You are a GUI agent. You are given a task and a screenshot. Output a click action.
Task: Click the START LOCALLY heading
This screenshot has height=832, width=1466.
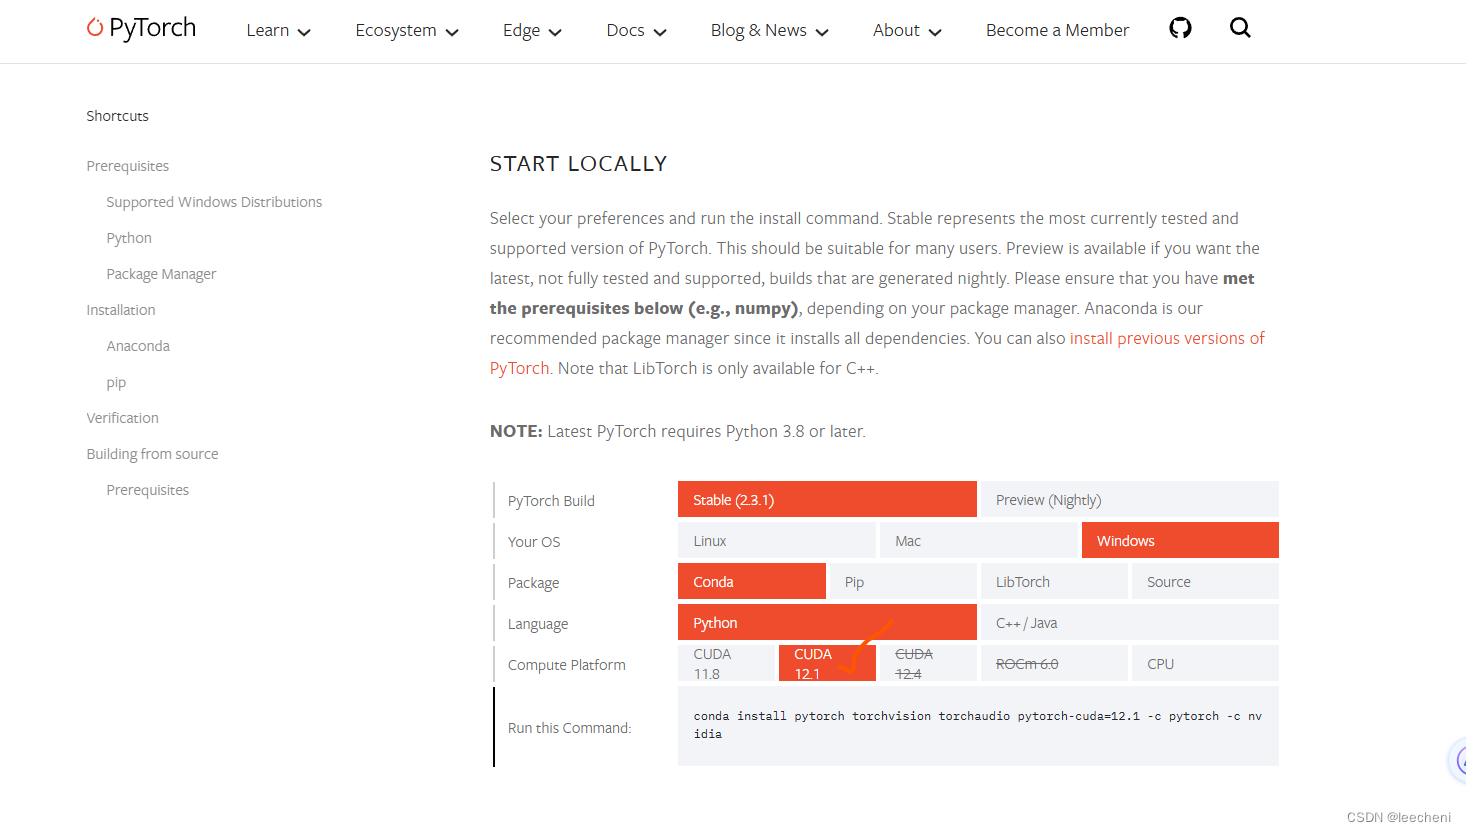578,164
